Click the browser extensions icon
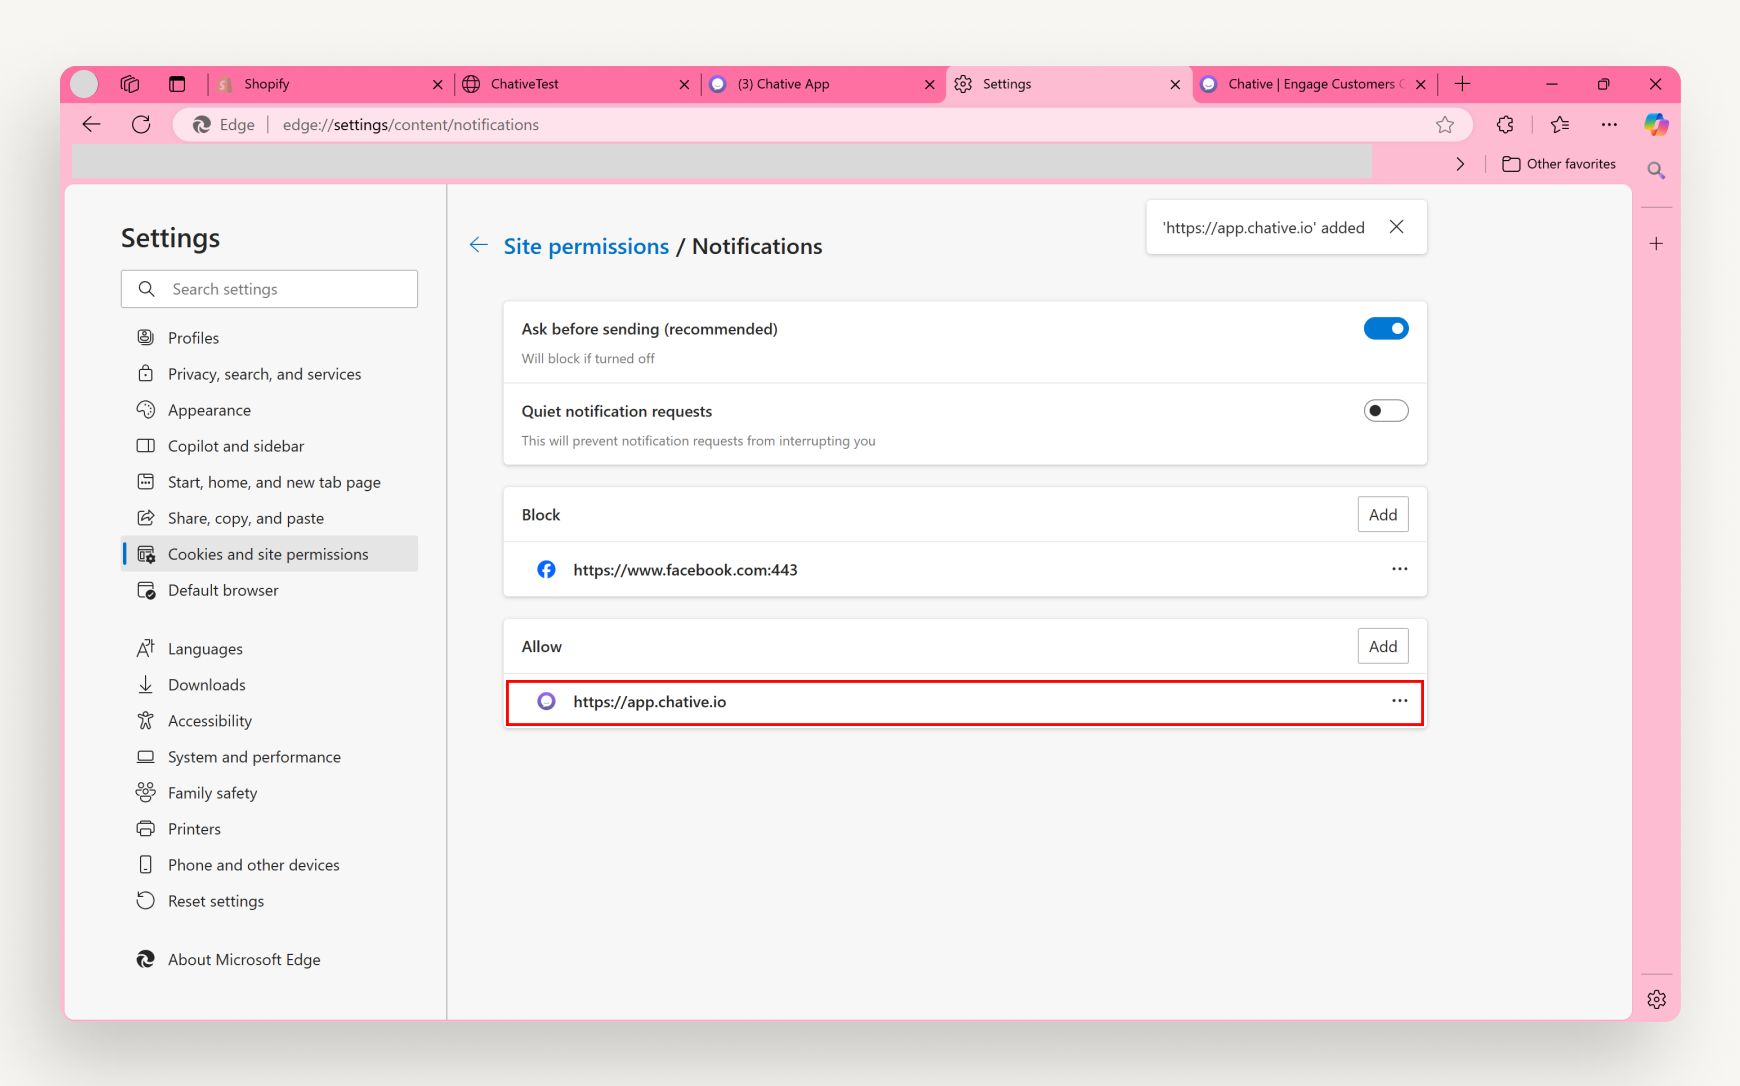1740x1086 pixels. tap(1505, 124)
